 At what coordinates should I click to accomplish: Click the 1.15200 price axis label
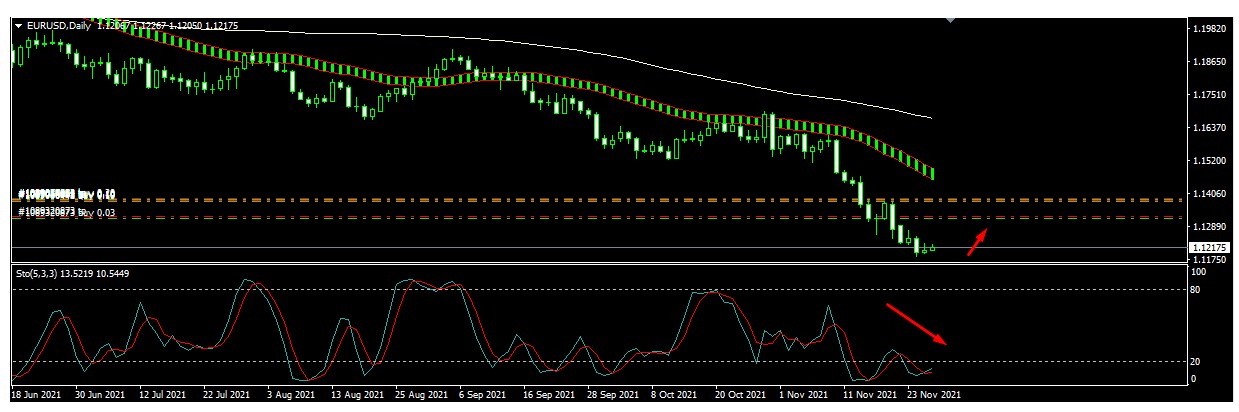[1211, 160]
